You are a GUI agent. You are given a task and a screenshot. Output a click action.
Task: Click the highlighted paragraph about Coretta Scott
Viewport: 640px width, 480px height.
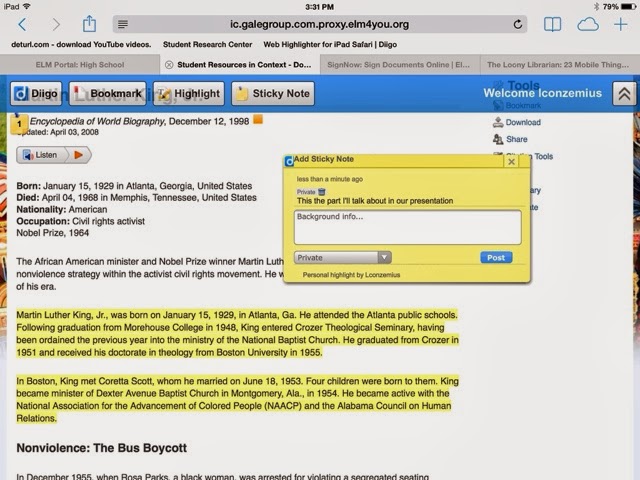click(x=238, y=400)
